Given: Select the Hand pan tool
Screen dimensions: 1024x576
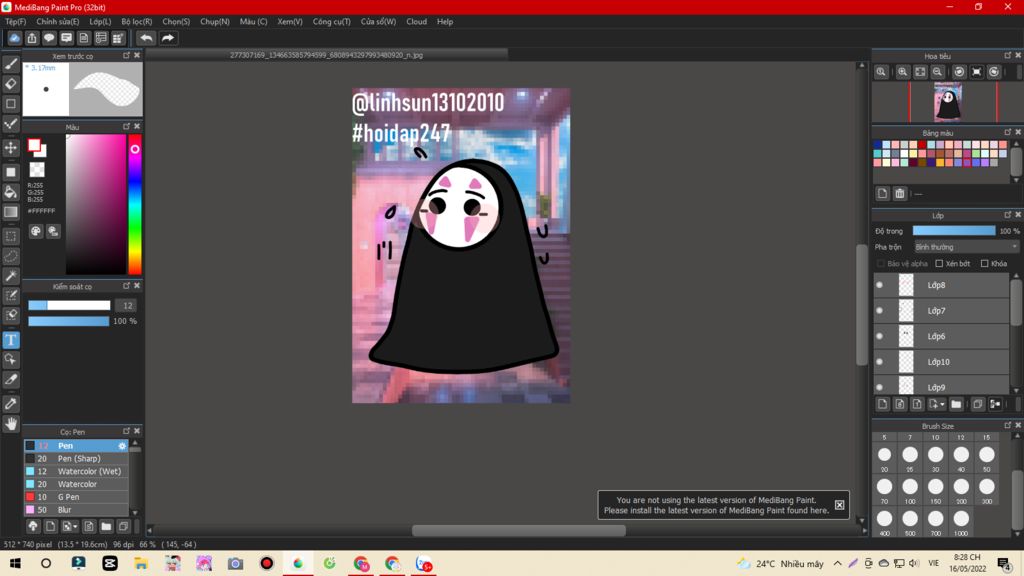Looking at the screenshot, I should point(11,424).
